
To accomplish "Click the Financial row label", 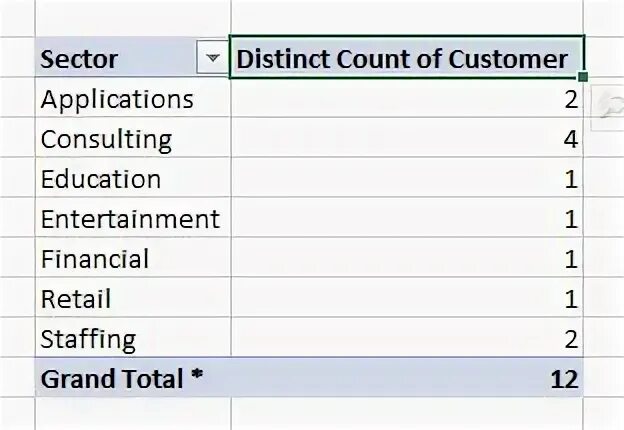I will 95,259.
